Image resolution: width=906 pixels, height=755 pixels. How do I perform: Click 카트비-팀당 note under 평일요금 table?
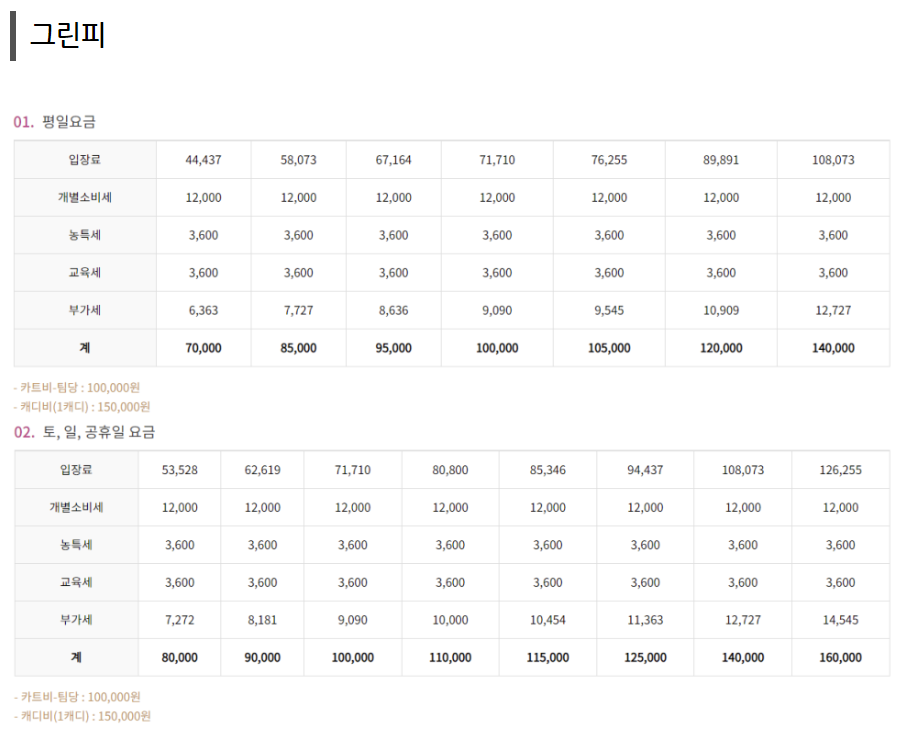pyautogui.click(x=77, y=388)
